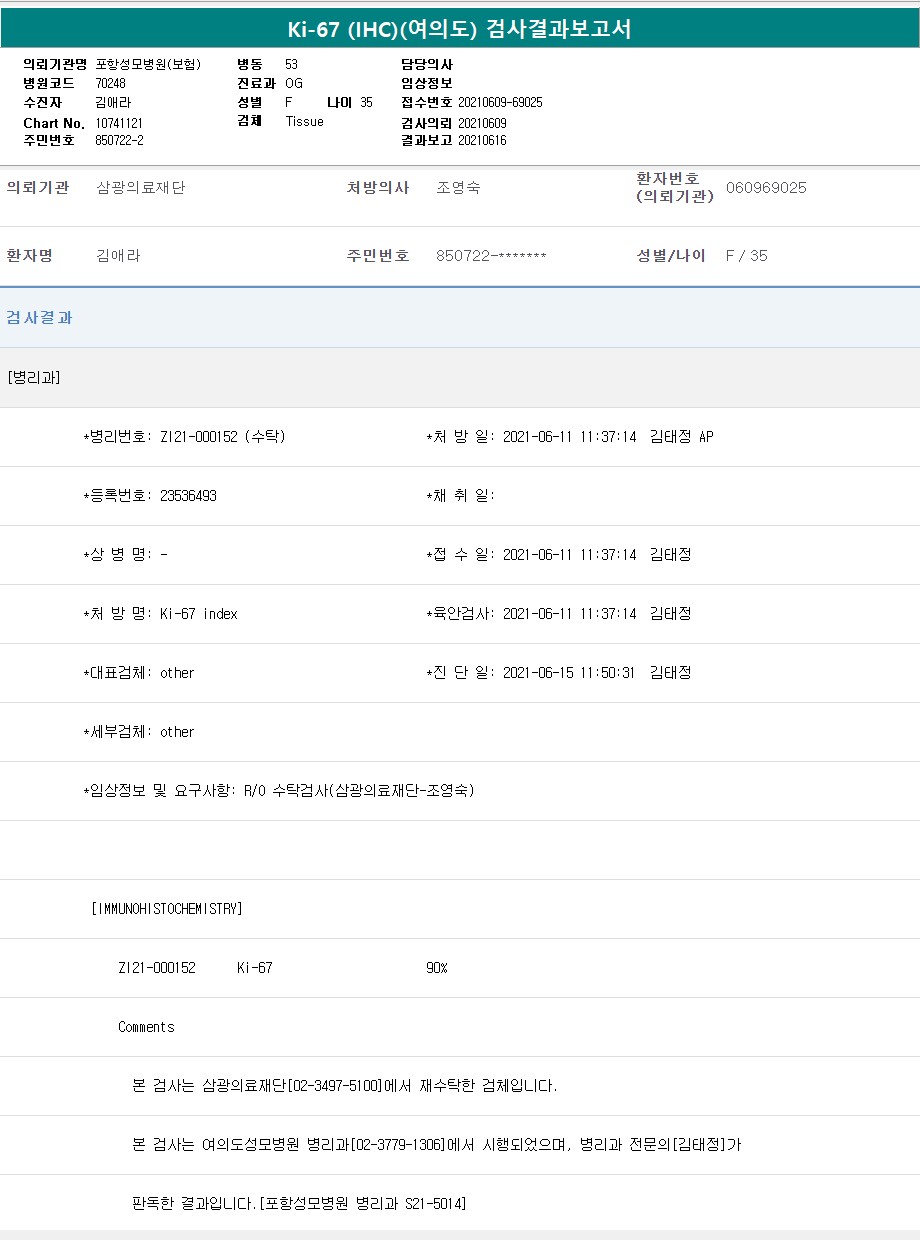Click the 검사결과 section header
The width and height of the screenshot is (920, 1240).
click(x=40, y=318)
